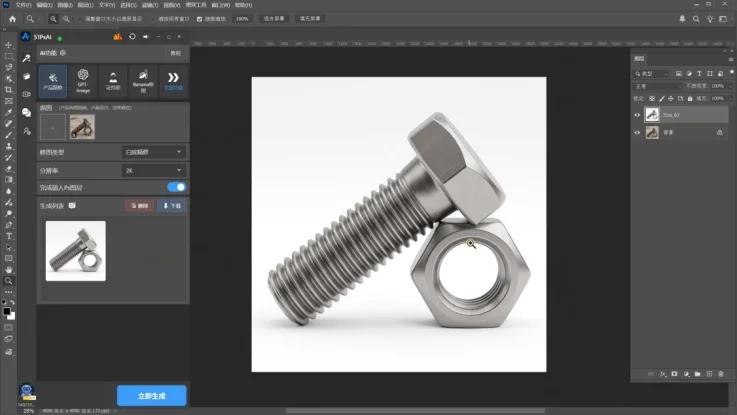Viewport: 737px width, 415px height.
Task: Click the blue generate now button
Action: tap(151, 396)
